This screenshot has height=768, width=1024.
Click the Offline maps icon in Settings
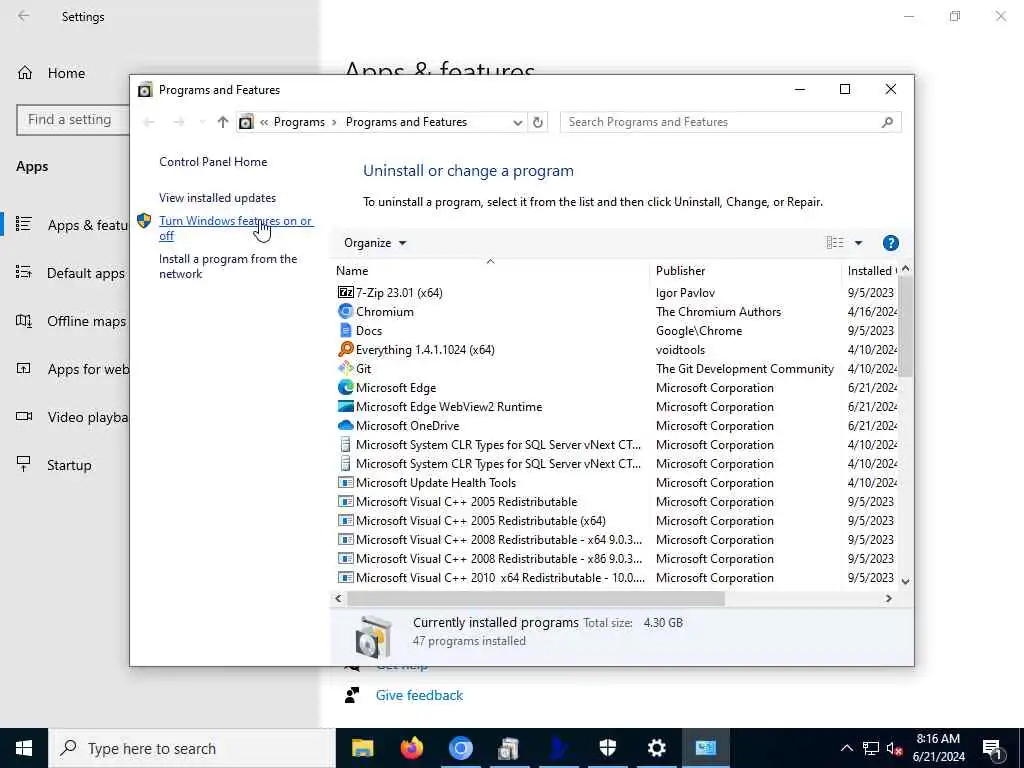tap(24, 321)
